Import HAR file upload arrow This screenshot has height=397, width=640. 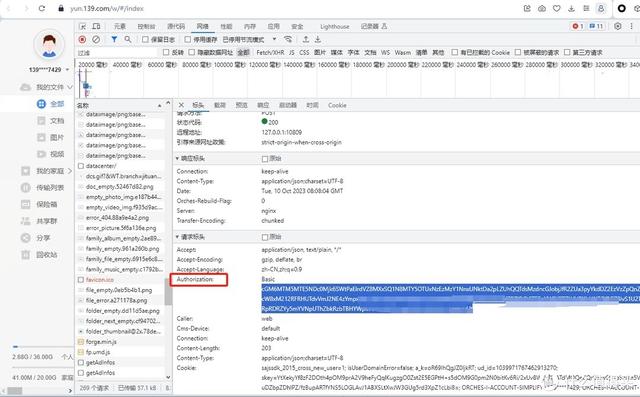click(306, 39)
